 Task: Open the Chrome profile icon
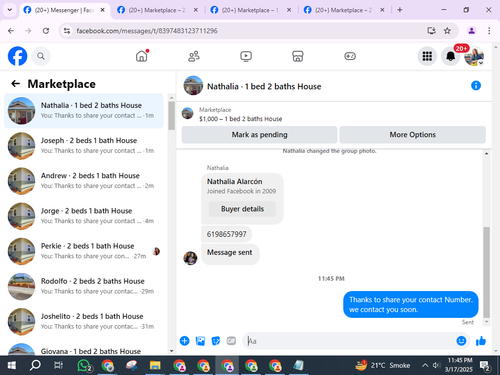click(471, 31)
